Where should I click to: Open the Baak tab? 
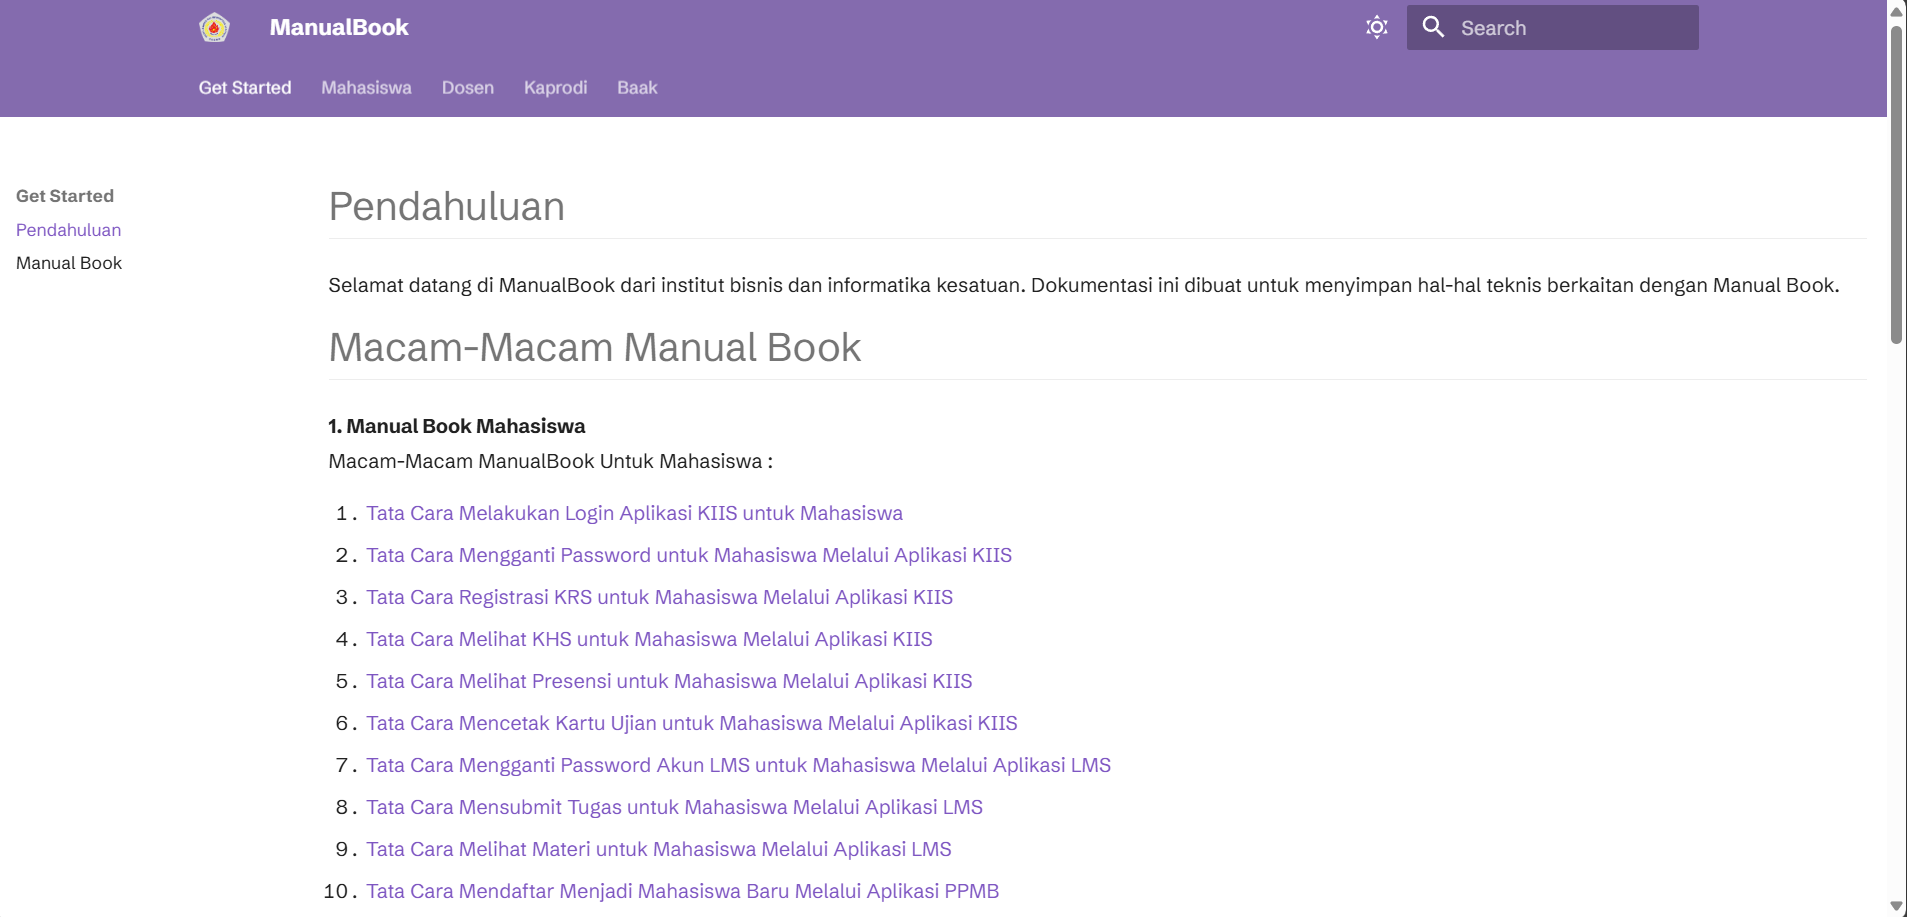pos(637,88)
